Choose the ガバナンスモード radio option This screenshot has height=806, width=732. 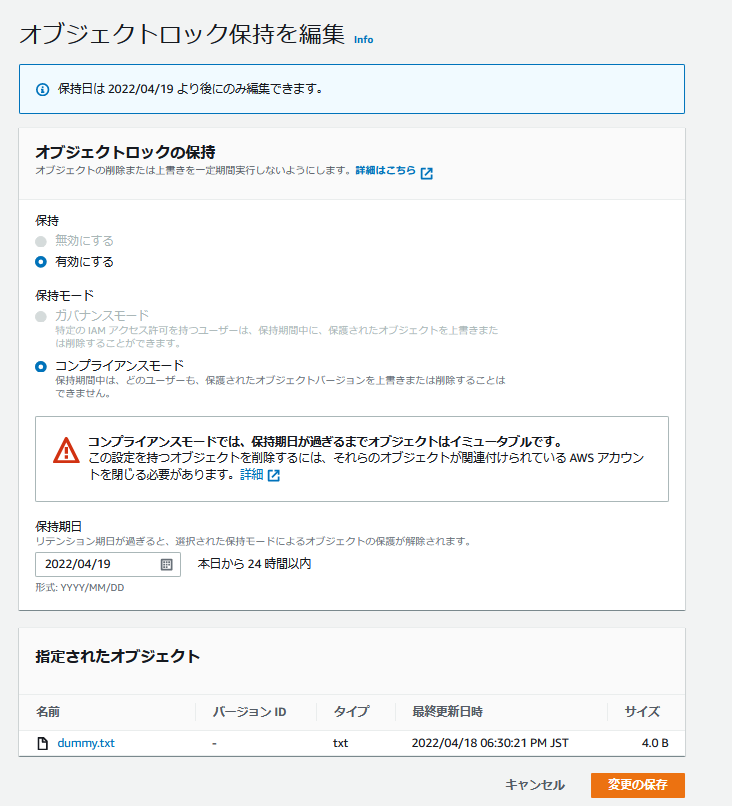tap(41, 316)
